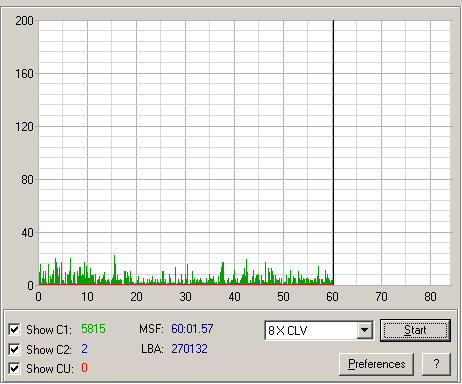Click the MSF: label text
Screen dimensions: 462x384
pos(151,329)
